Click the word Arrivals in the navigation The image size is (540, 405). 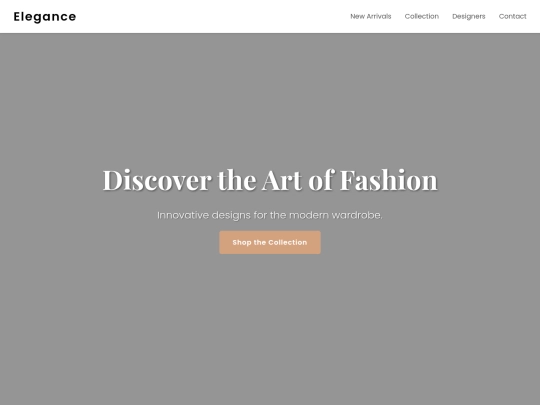tap(379, 17)
